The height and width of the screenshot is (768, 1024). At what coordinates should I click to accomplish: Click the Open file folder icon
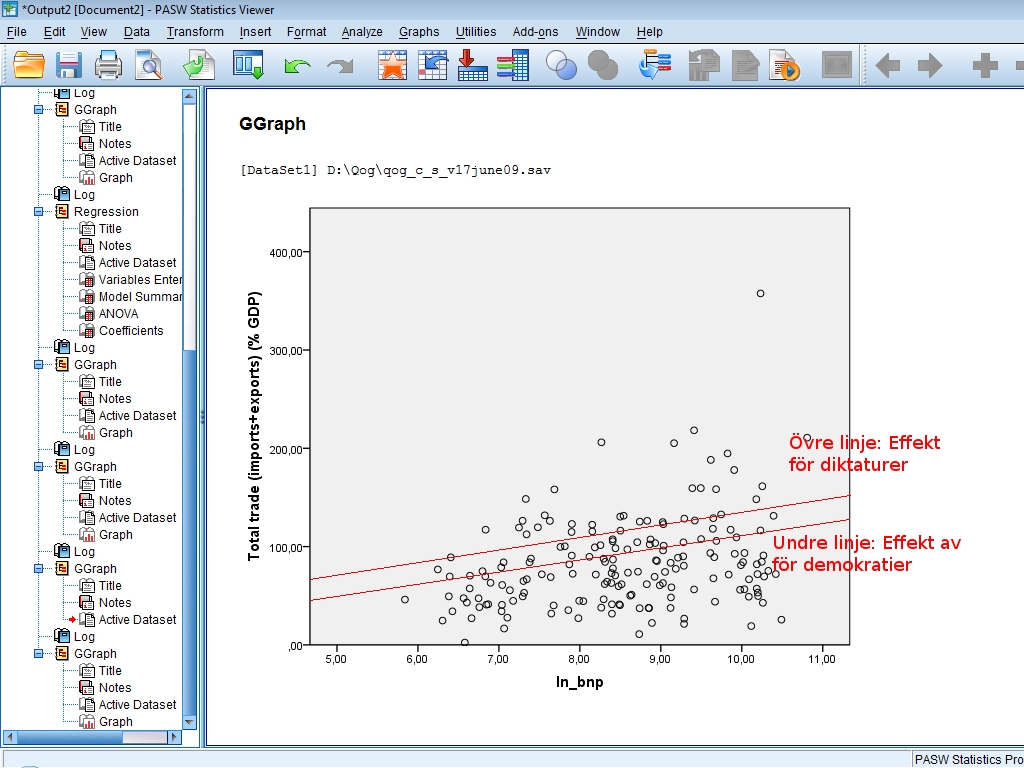29,66
